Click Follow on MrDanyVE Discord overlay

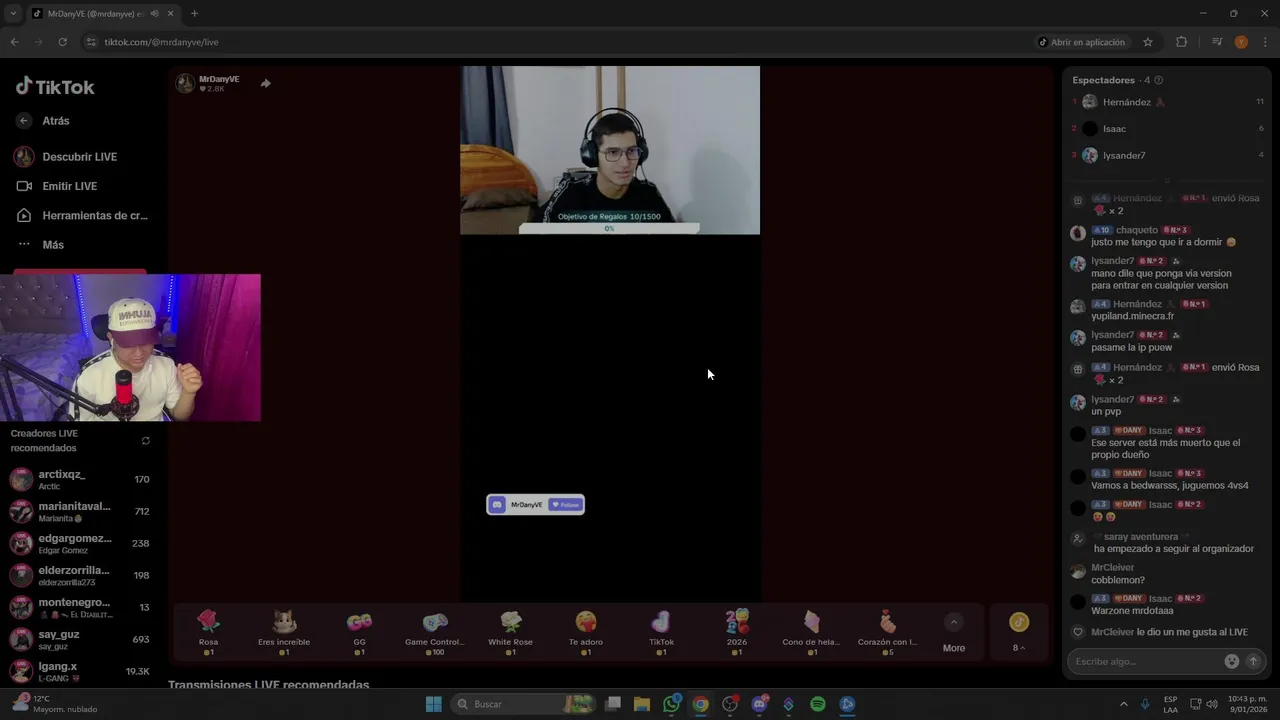click(566, 505)
